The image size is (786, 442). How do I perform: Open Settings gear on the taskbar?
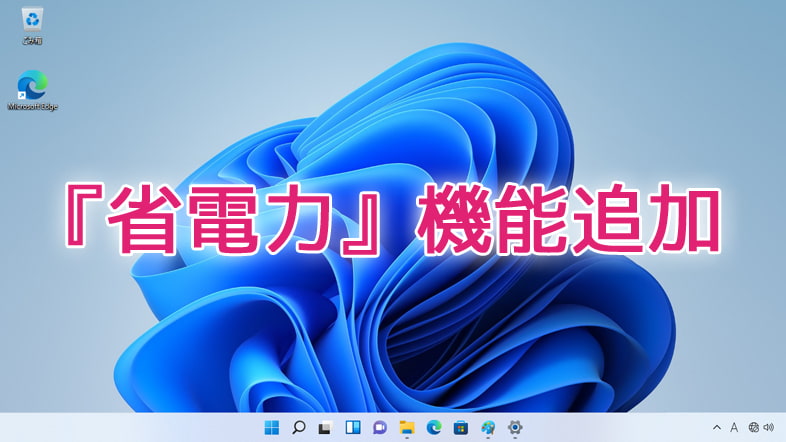coord(515,427)
